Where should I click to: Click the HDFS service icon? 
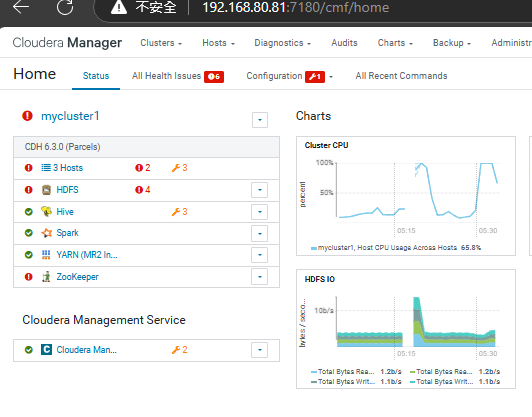[x=46, y=190]
